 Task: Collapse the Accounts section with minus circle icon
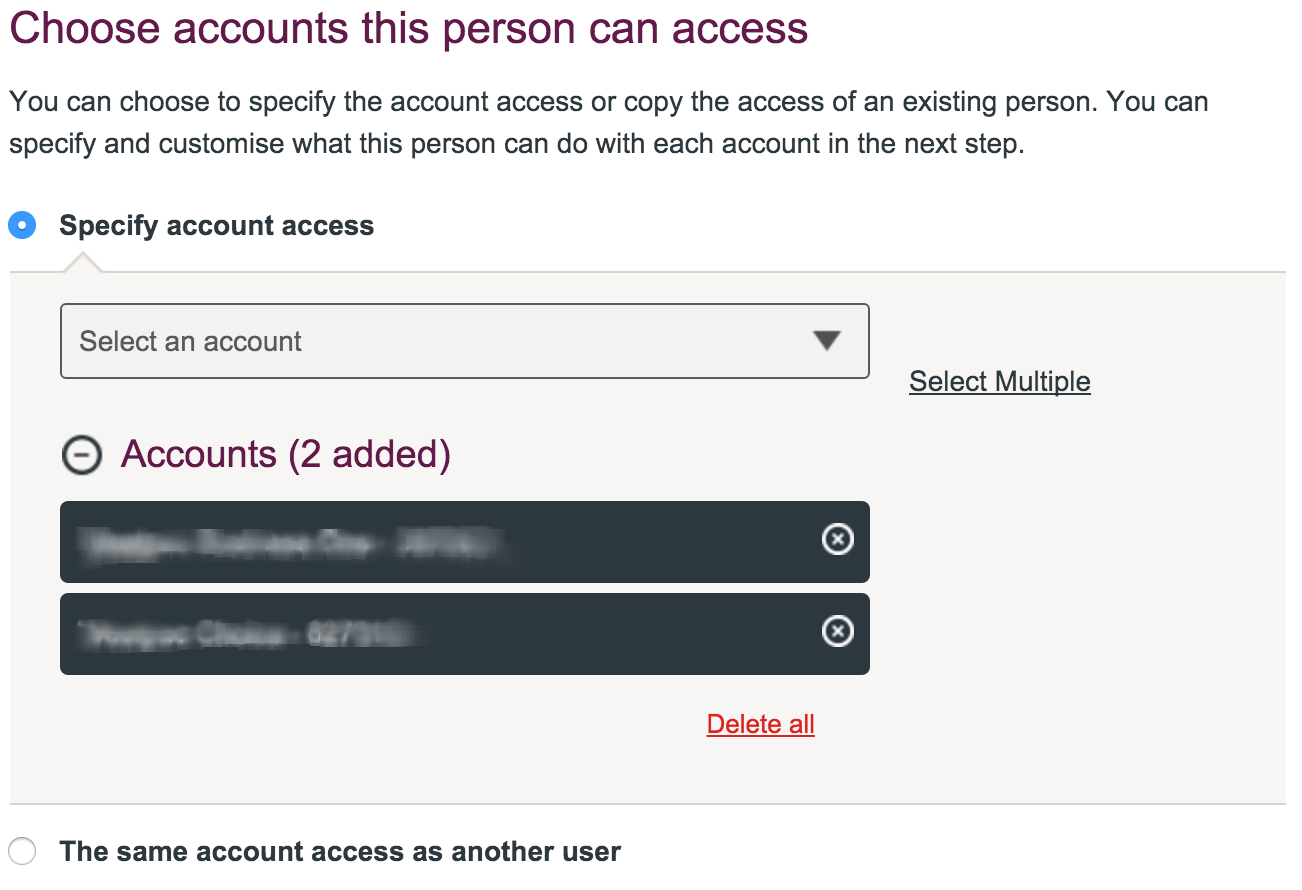point(81,455)
